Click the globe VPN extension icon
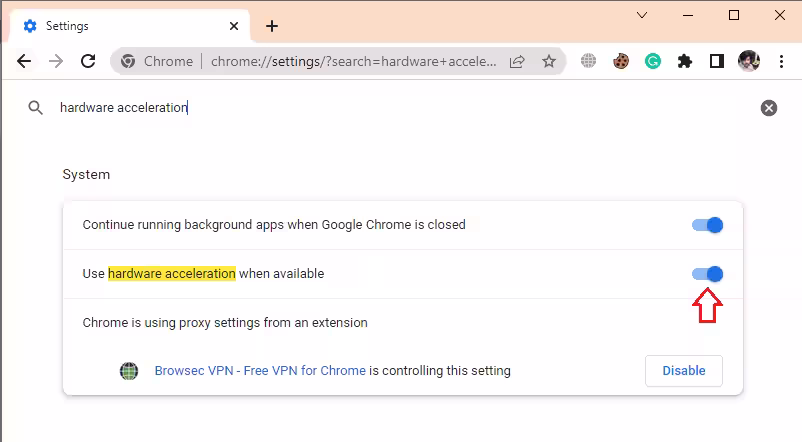 589,61
